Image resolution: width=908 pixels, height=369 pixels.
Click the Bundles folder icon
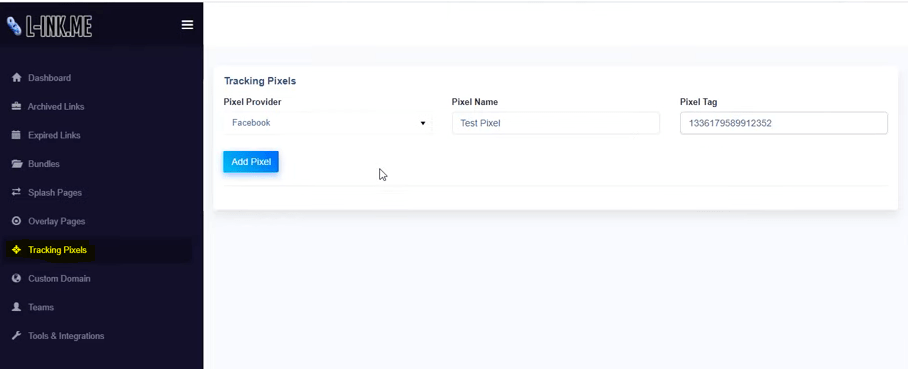(x=16, y=164)
